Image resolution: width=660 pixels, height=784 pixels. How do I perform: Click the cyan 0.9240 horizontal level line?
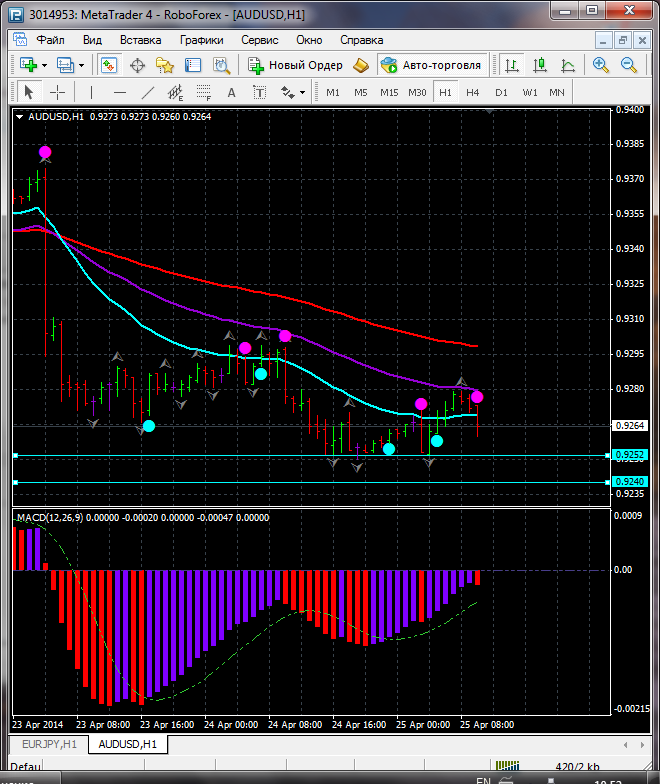(300, 482)
